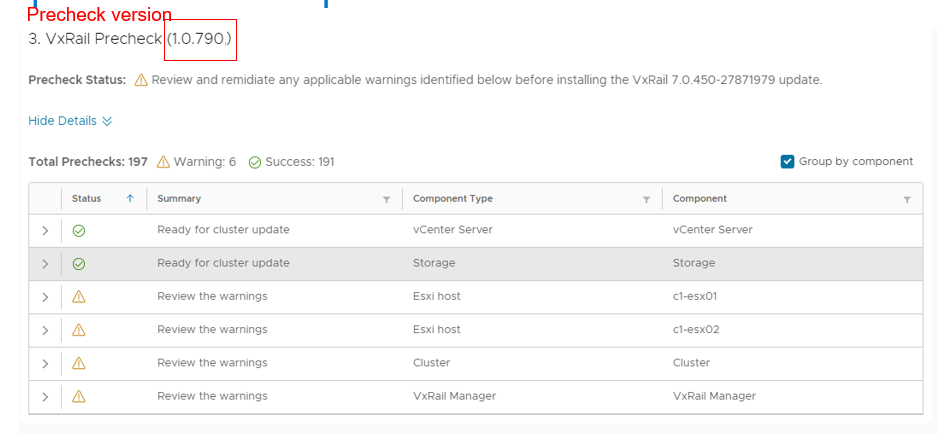Click the VxRail Manager warning status icon
Viewport: 937px width, 434px height.
[x=79, y=396]
